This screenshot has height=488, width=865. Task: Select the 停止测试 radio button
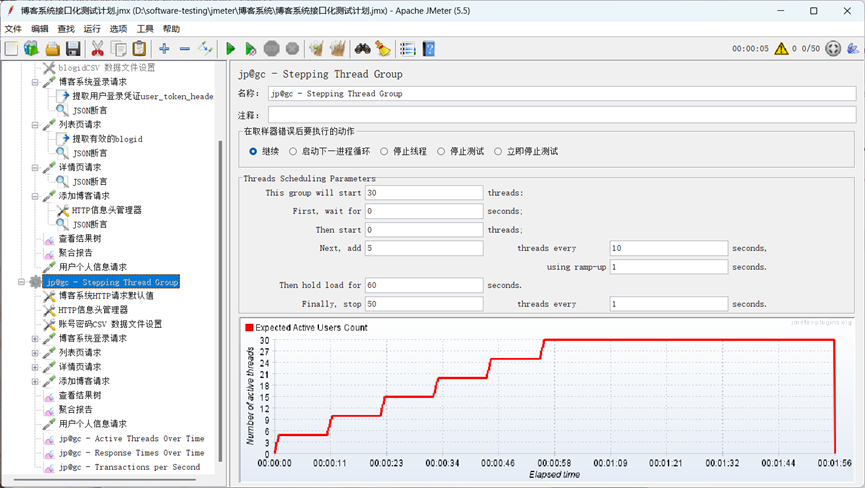coord(441,151)
